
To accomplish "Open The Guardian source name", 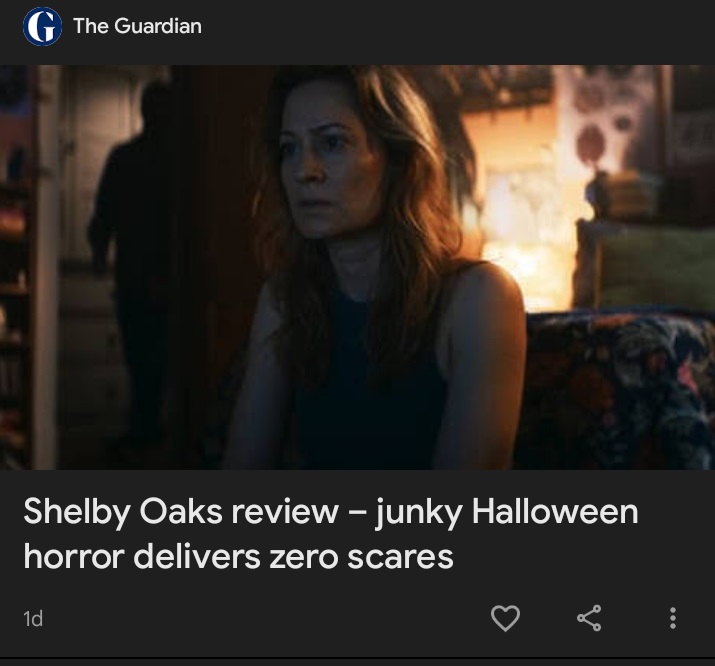I will (137, 26).
